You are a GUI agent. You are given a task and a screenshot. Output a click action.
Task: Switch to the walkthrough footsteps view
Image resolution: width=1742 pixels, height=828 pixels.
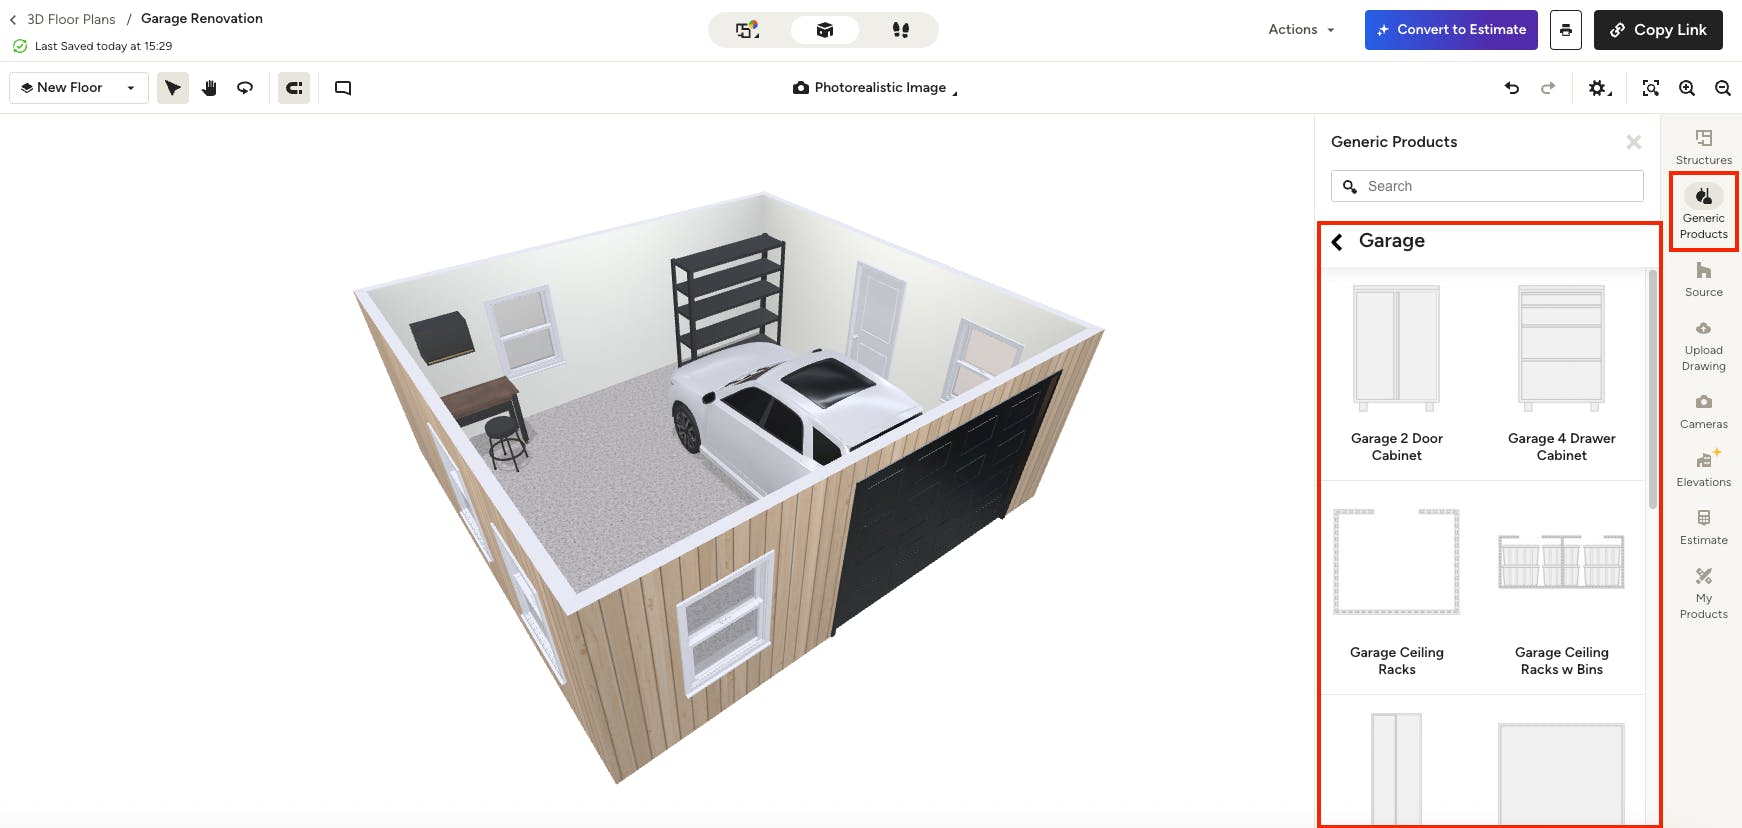901,30
